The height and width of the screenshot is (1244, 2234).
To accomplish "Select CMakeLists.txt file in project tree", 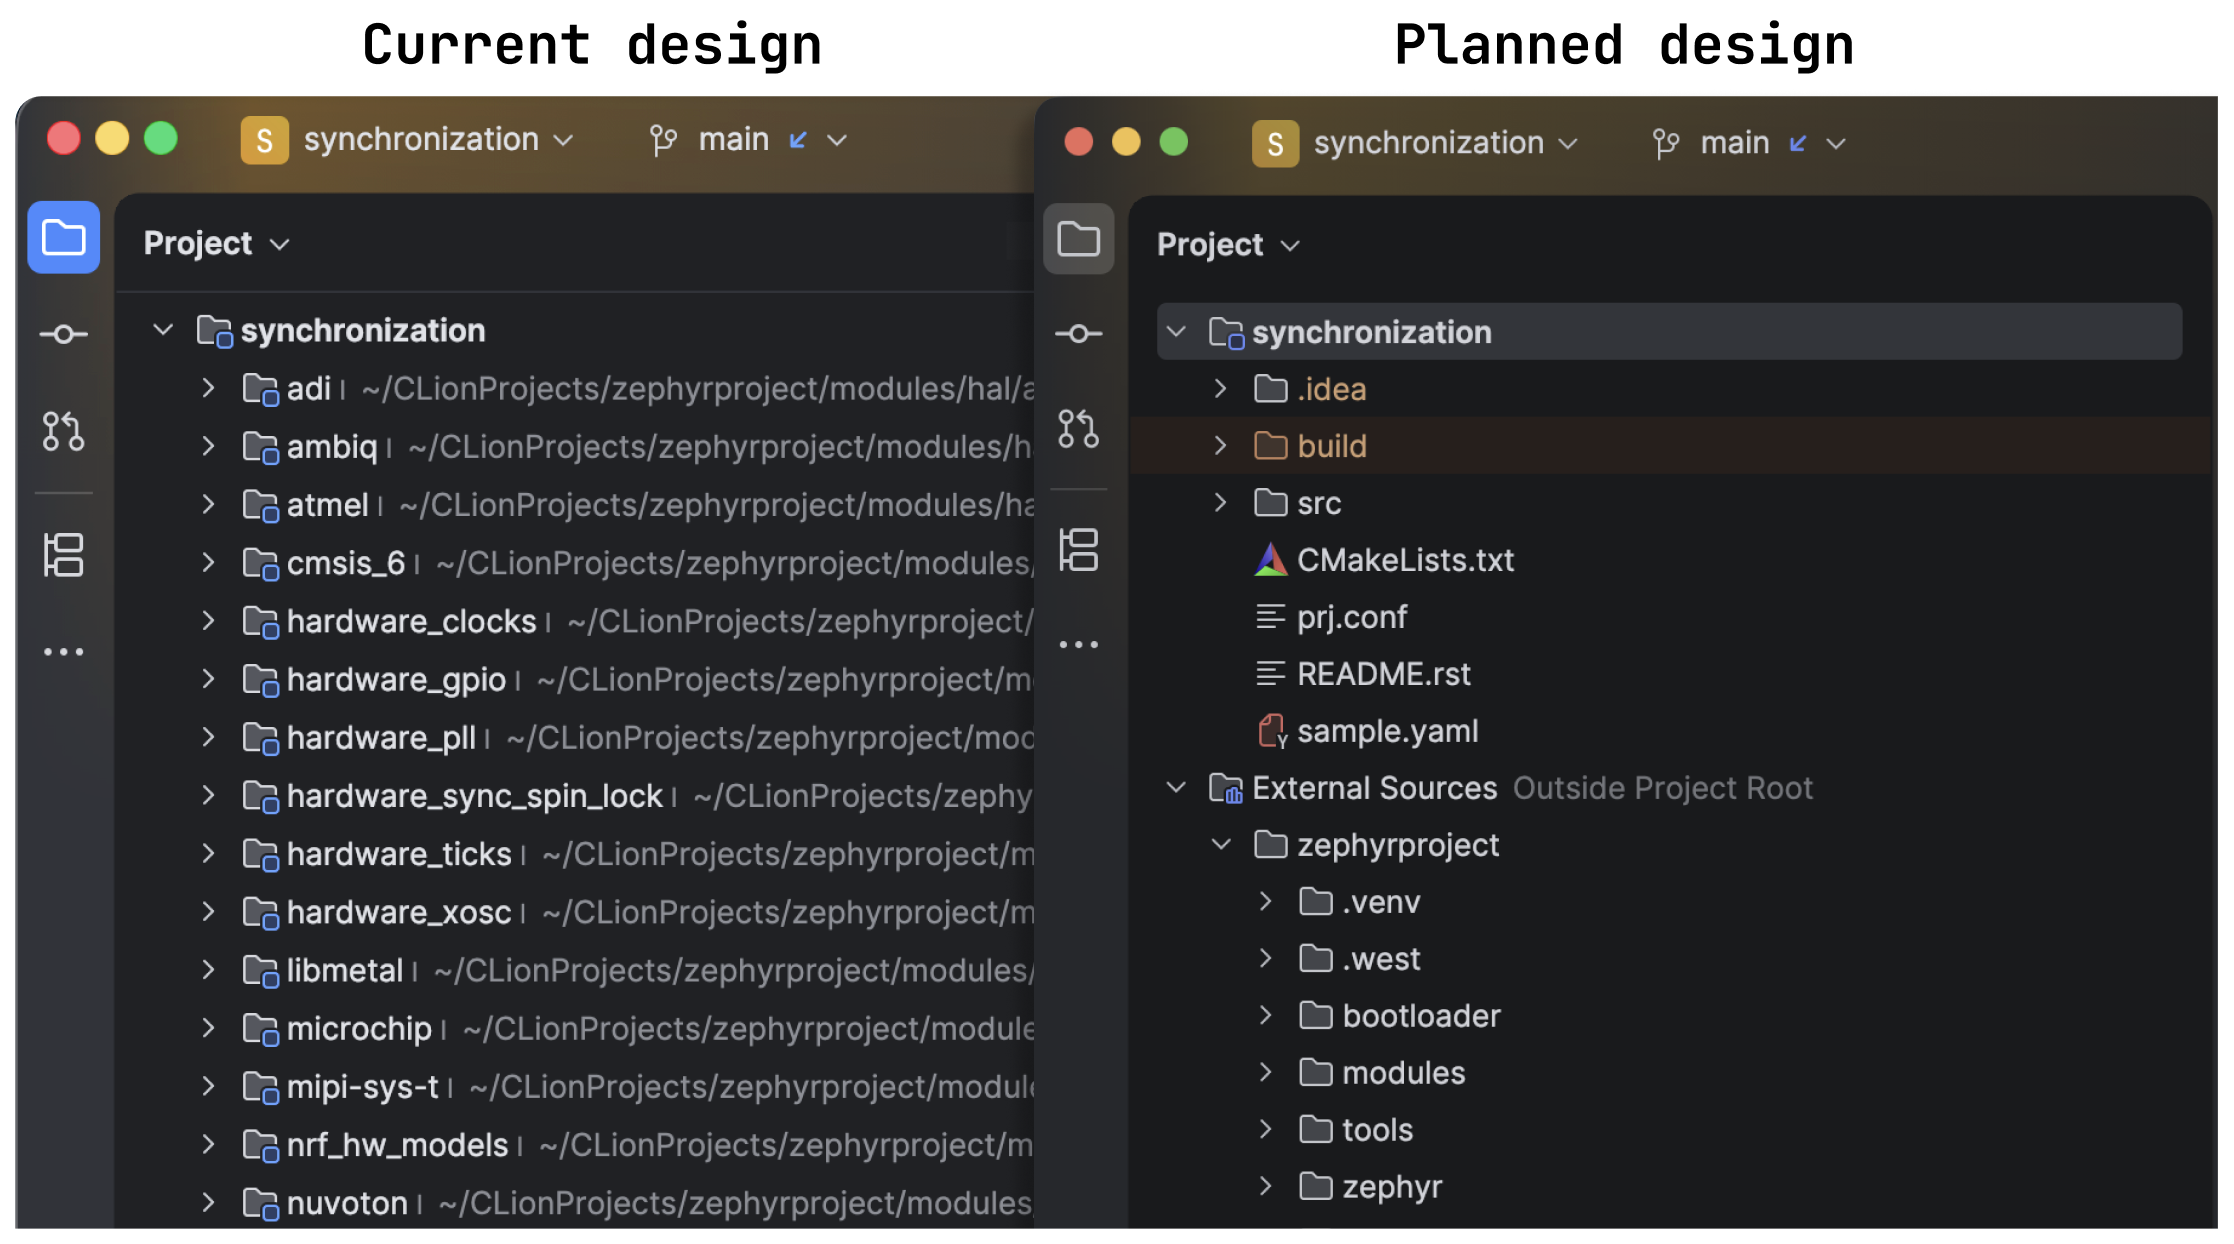I will pyautogui.click(x=1404, y=560).
